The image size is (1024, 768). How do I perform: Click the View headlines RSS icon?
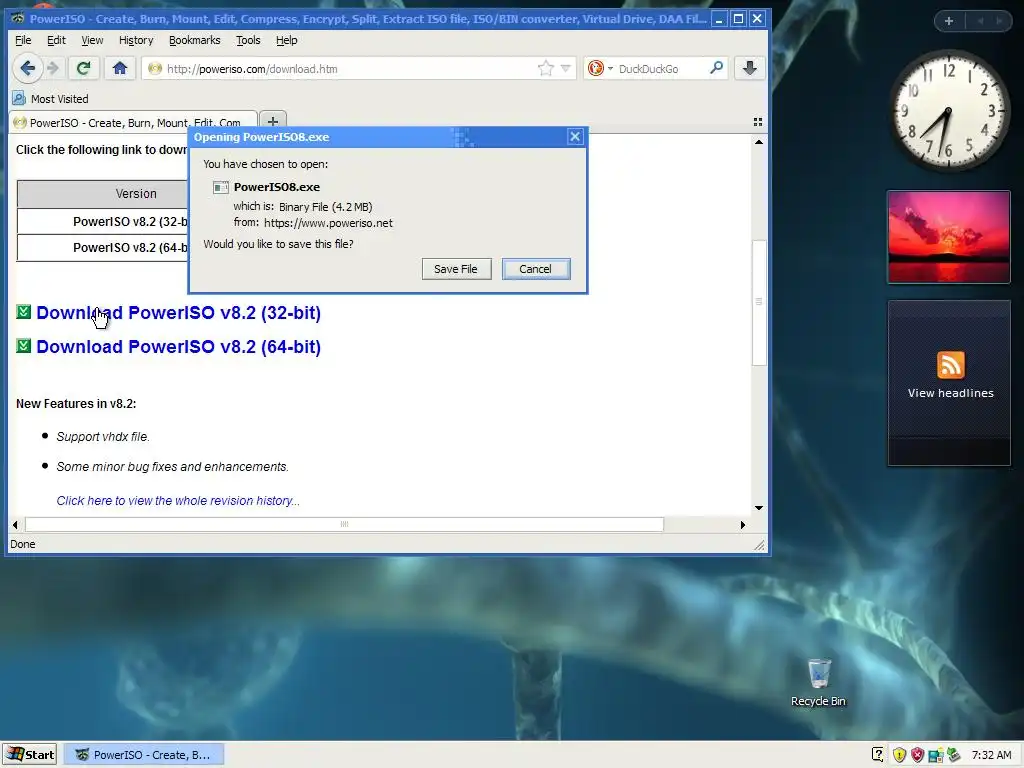[950, 364]
